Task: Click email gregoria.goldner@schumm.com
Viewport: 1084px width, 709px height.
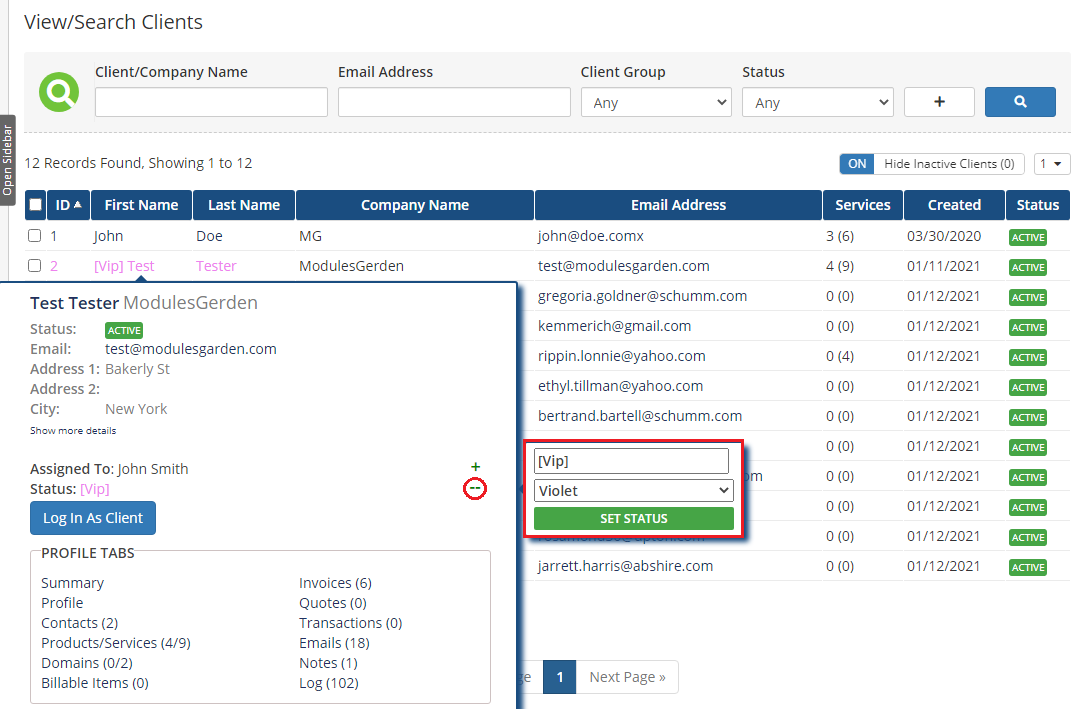Action: (642, 296)
